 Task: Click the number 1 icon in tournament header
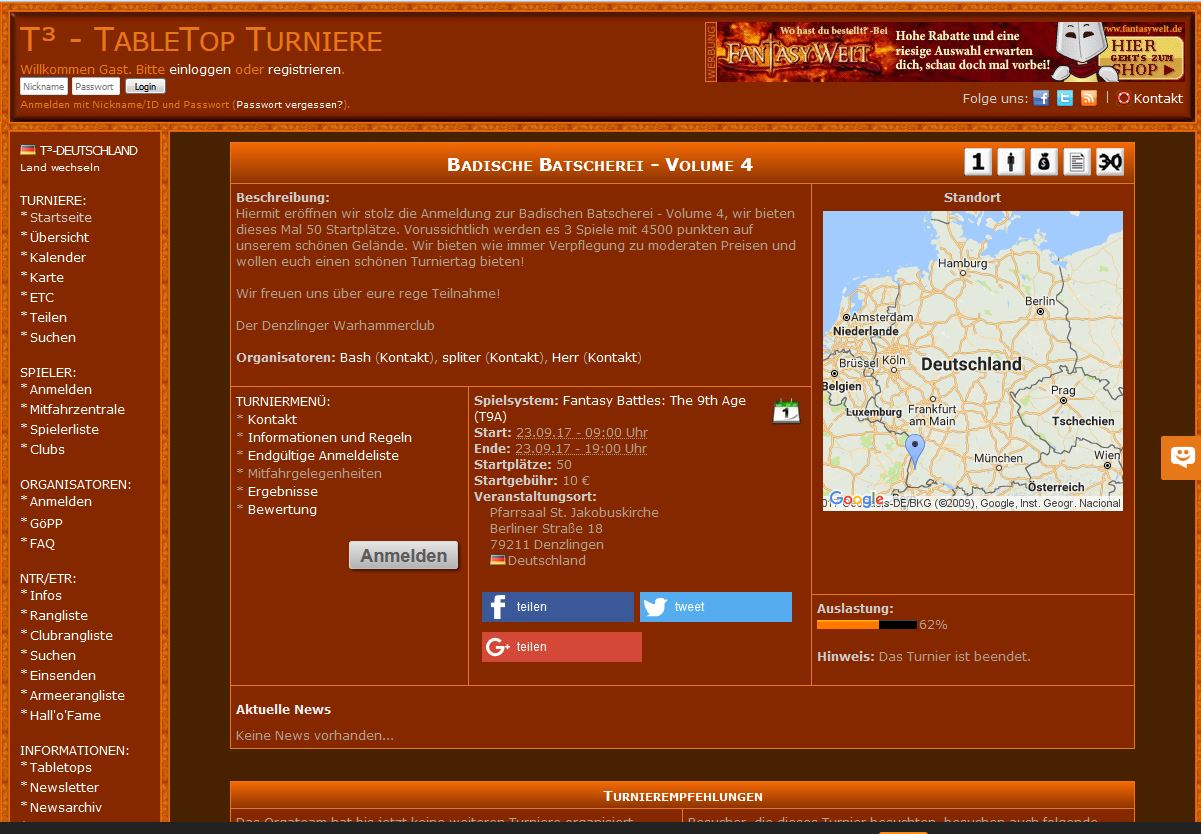978,162
